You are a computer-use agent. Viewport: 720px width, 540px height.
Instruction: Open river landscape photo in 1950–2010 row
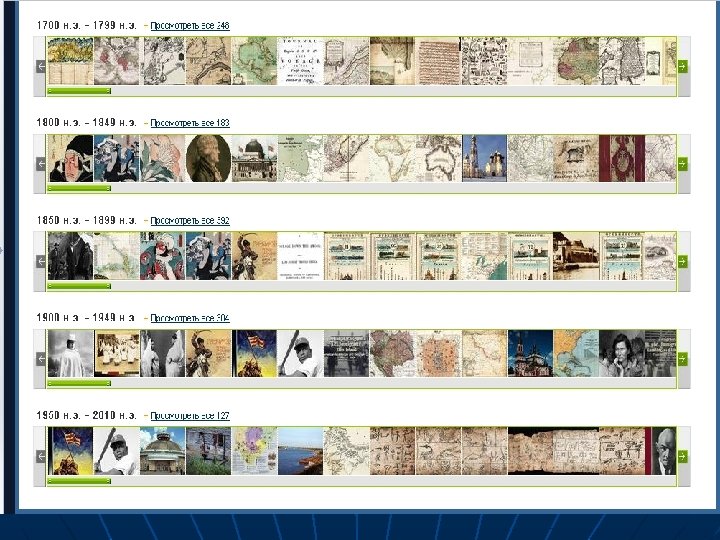point(300,451)
